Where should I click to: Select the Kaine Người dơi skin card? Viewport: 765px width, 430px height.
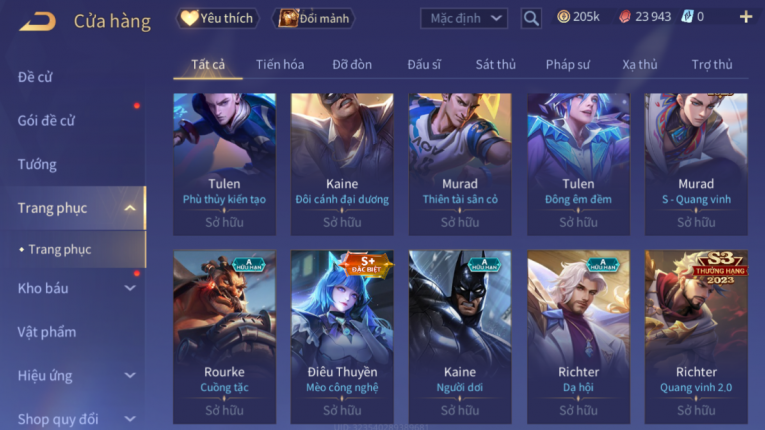point(460,337)
